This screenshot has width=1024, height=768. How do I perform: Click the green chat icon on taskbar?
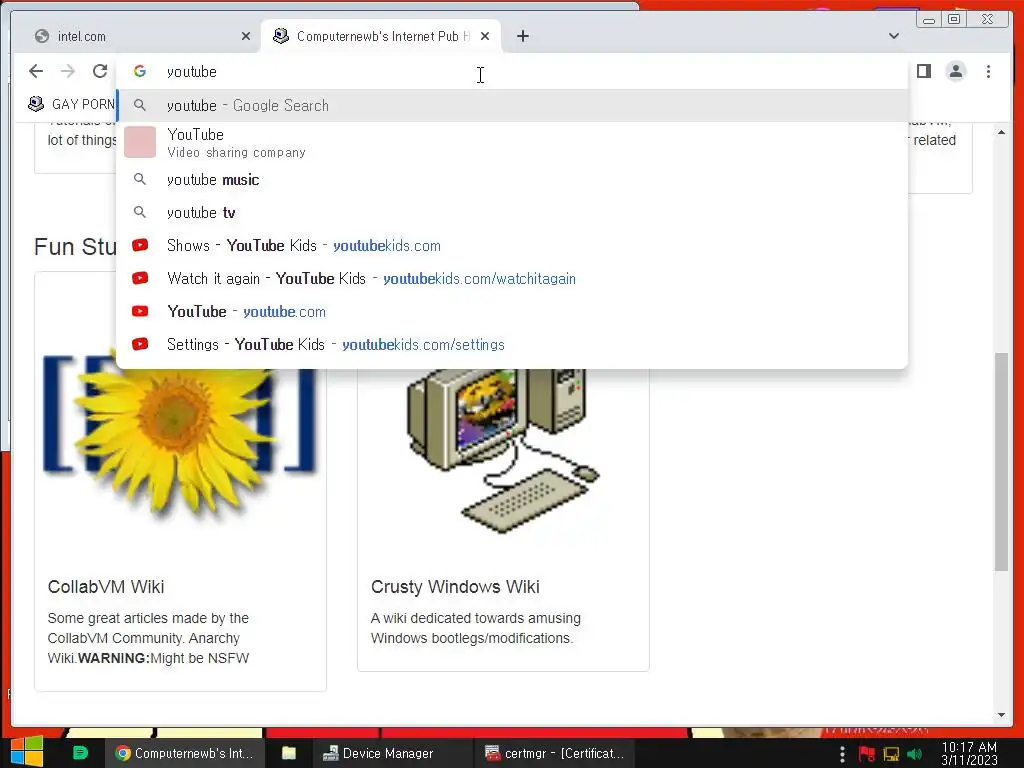[x=80, y=753]
